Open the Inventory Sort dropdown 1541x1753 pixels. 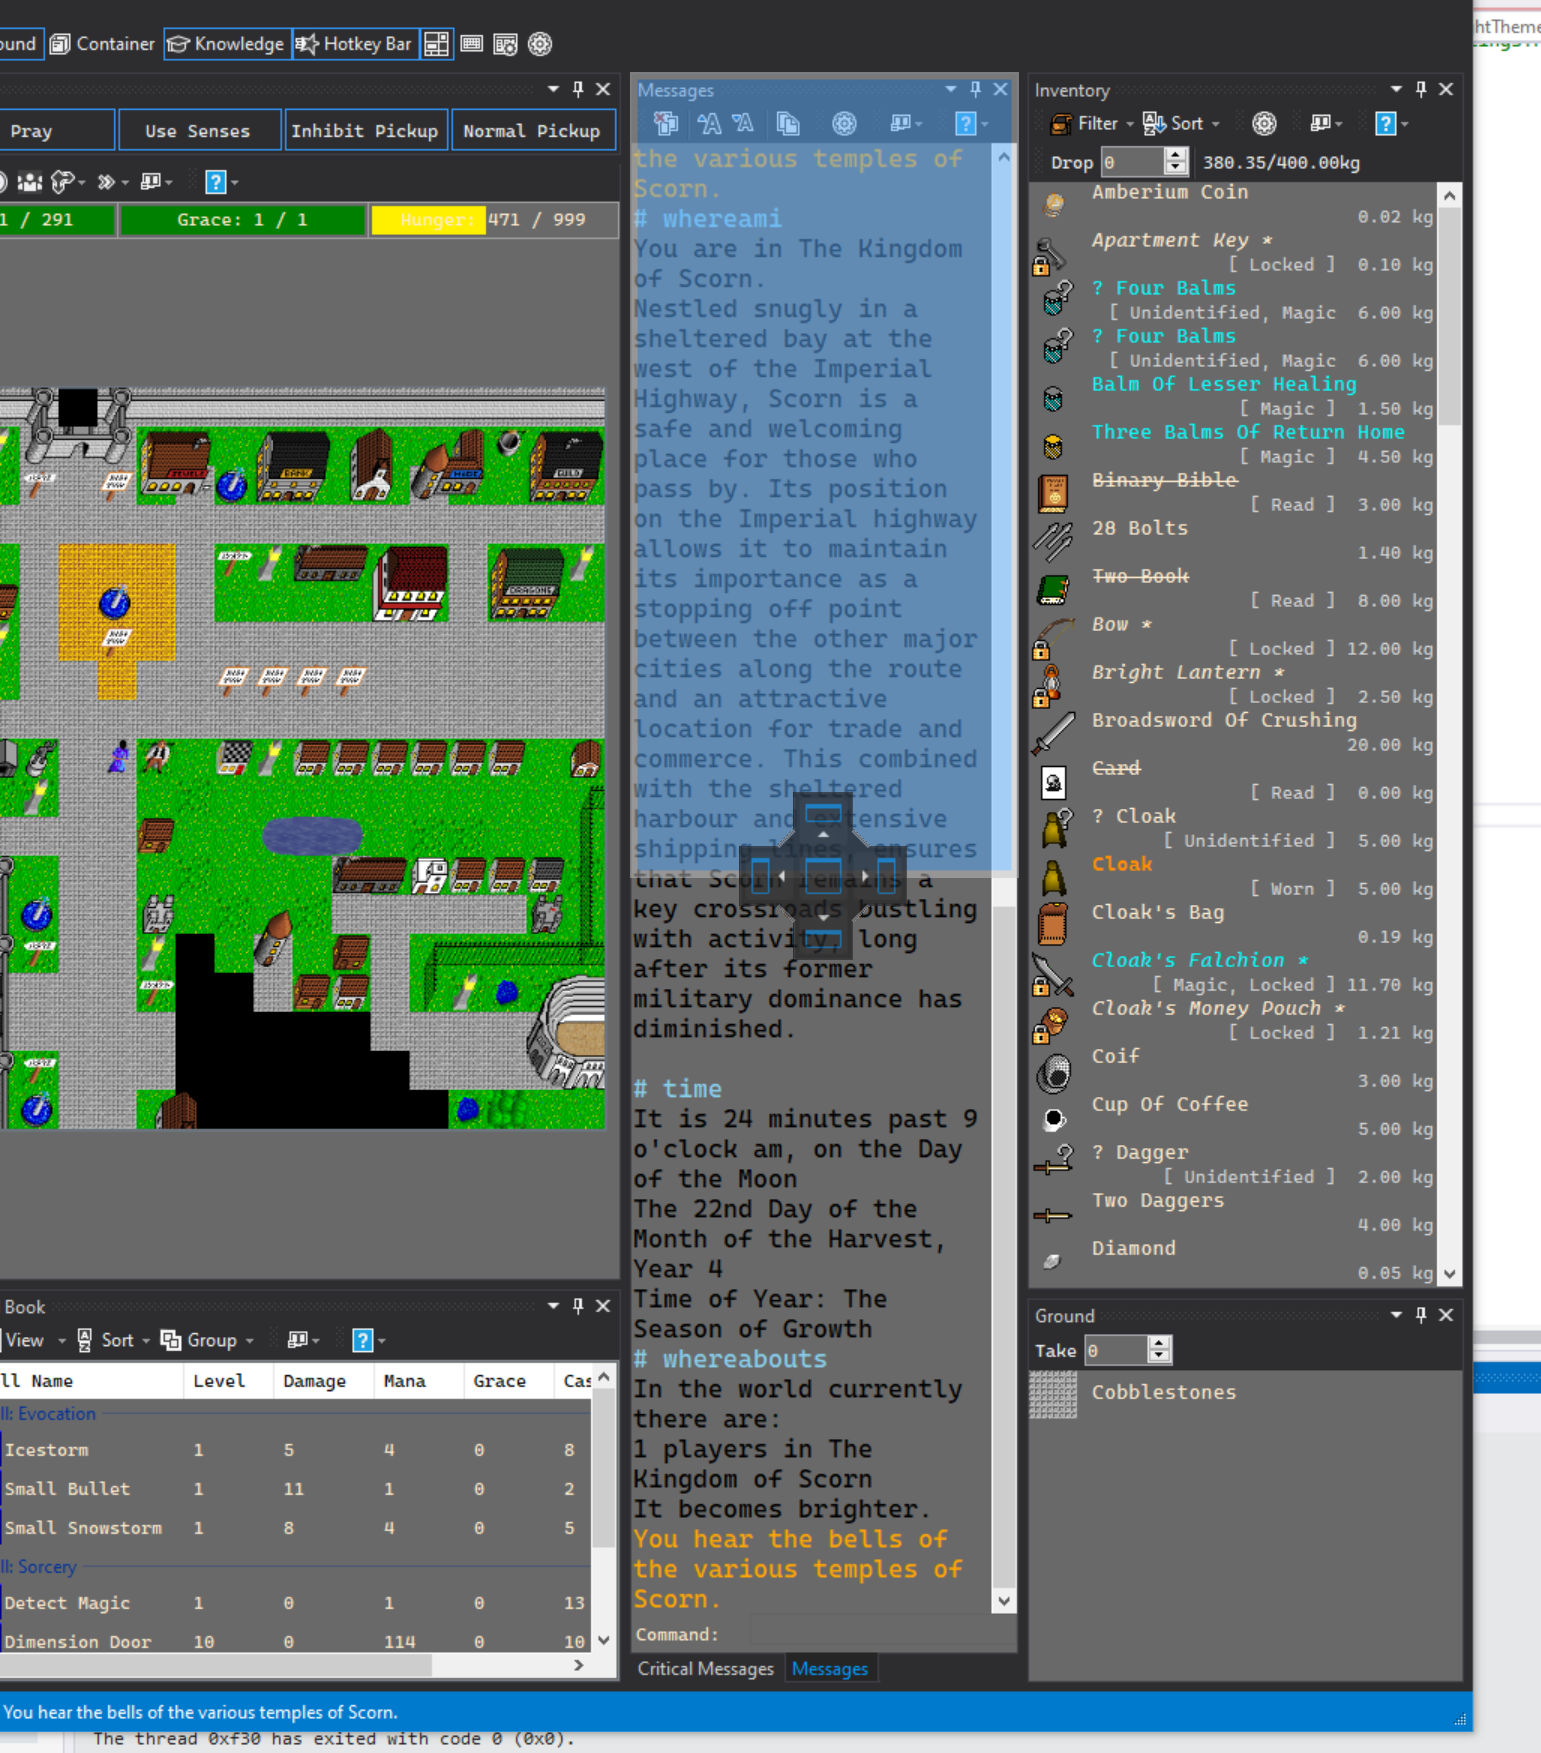click(1181, 124)
